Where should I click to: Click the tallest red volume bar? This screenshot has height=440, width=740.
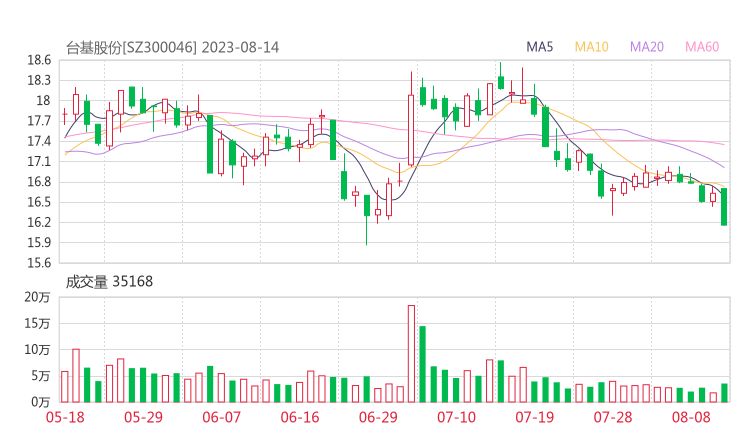(x=411, y=354)
